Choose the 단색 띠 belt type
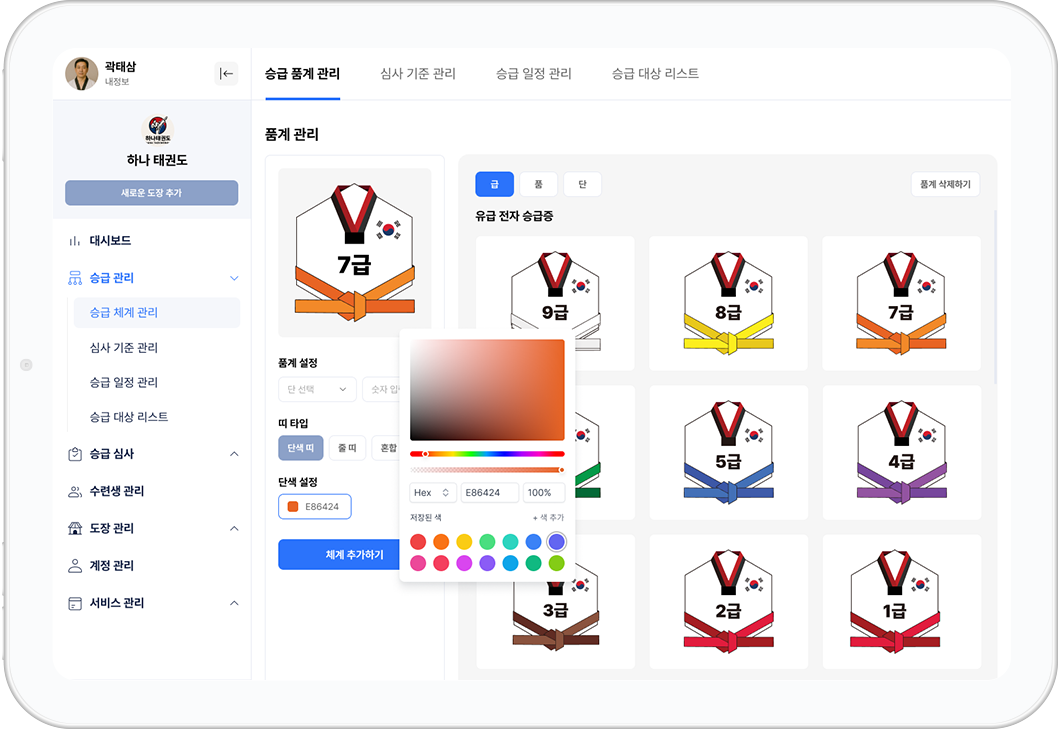The height and width of the screenshot is (730, 1058). (301, 448)
